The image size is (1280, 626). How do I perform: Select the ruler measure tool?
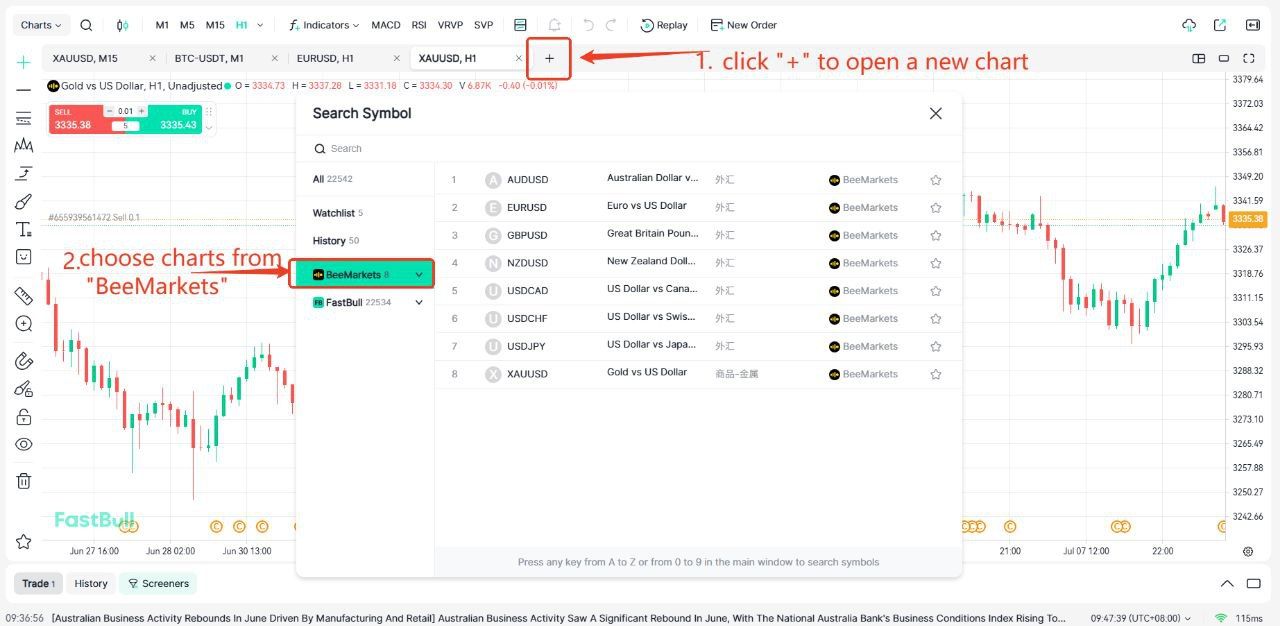[x=23, y=296]
